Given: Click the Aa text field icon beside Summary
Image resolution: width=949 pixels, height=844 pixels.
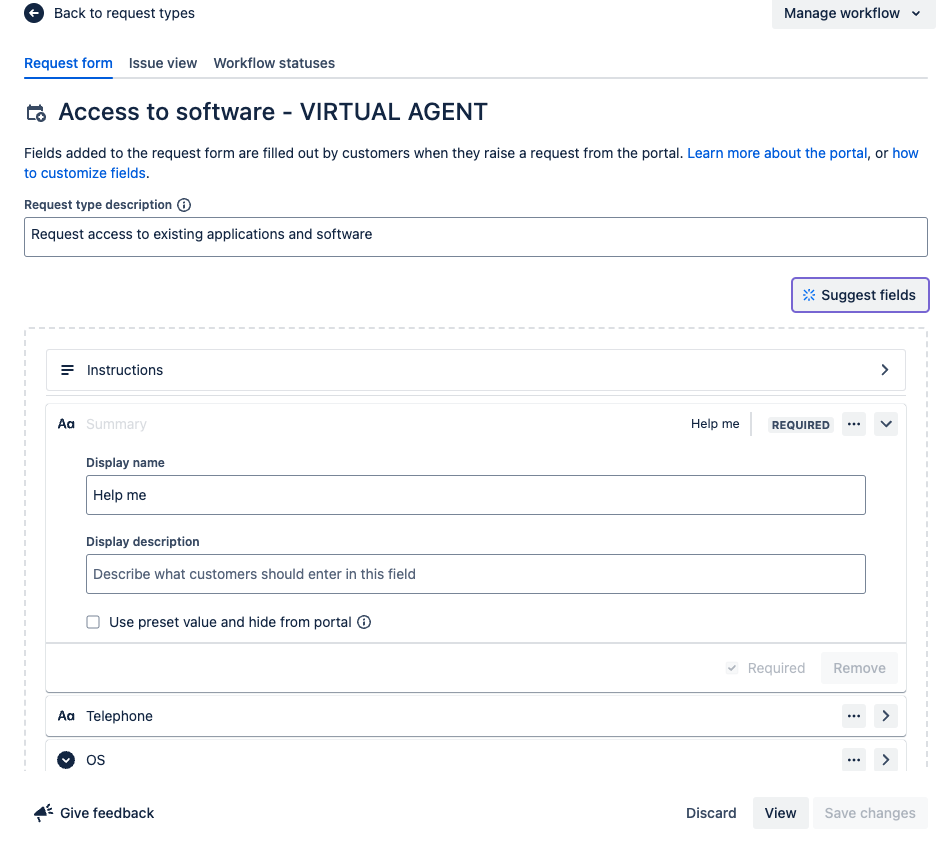Looking at the screenshot, I should [66, 423].
